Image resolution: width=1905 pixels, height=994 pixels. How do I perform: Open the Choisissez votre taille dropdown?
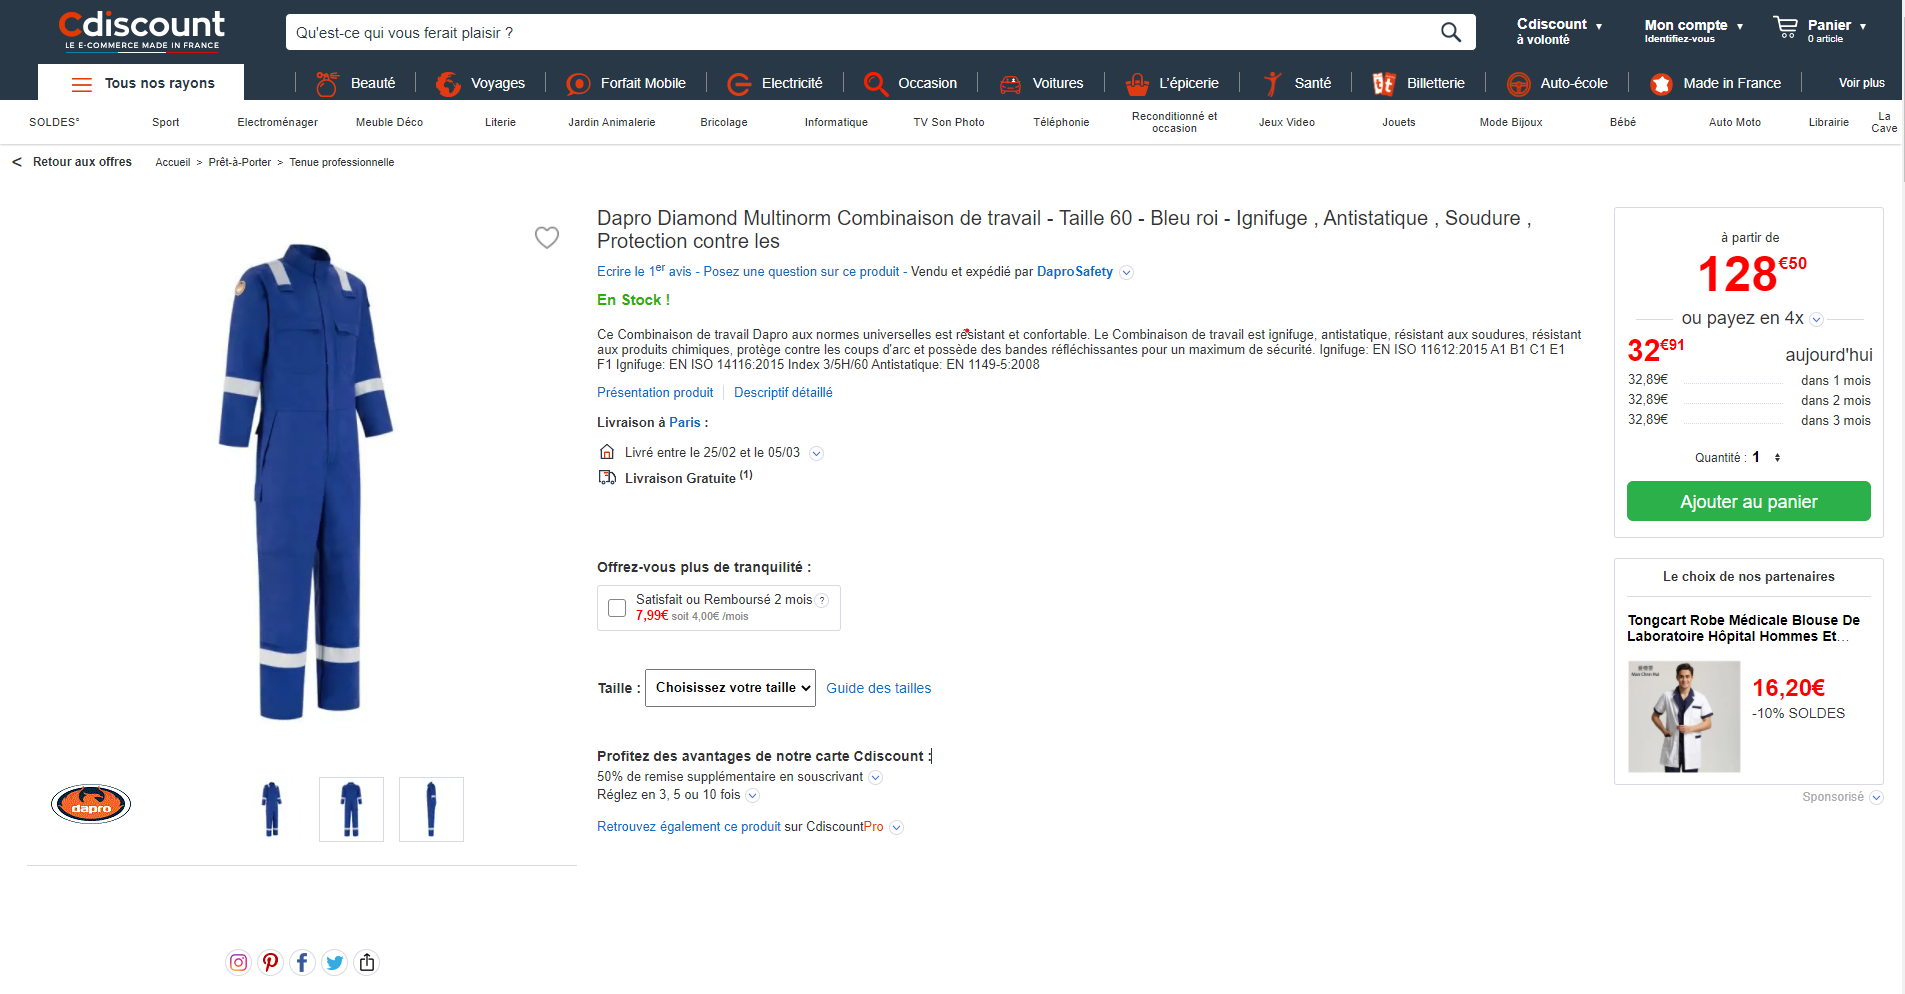tap(730, 688)
